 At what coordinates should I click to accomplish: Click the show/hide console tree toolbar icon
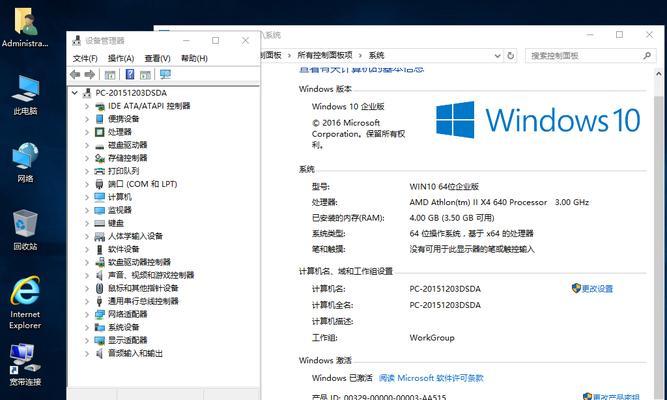click(110, 75)
